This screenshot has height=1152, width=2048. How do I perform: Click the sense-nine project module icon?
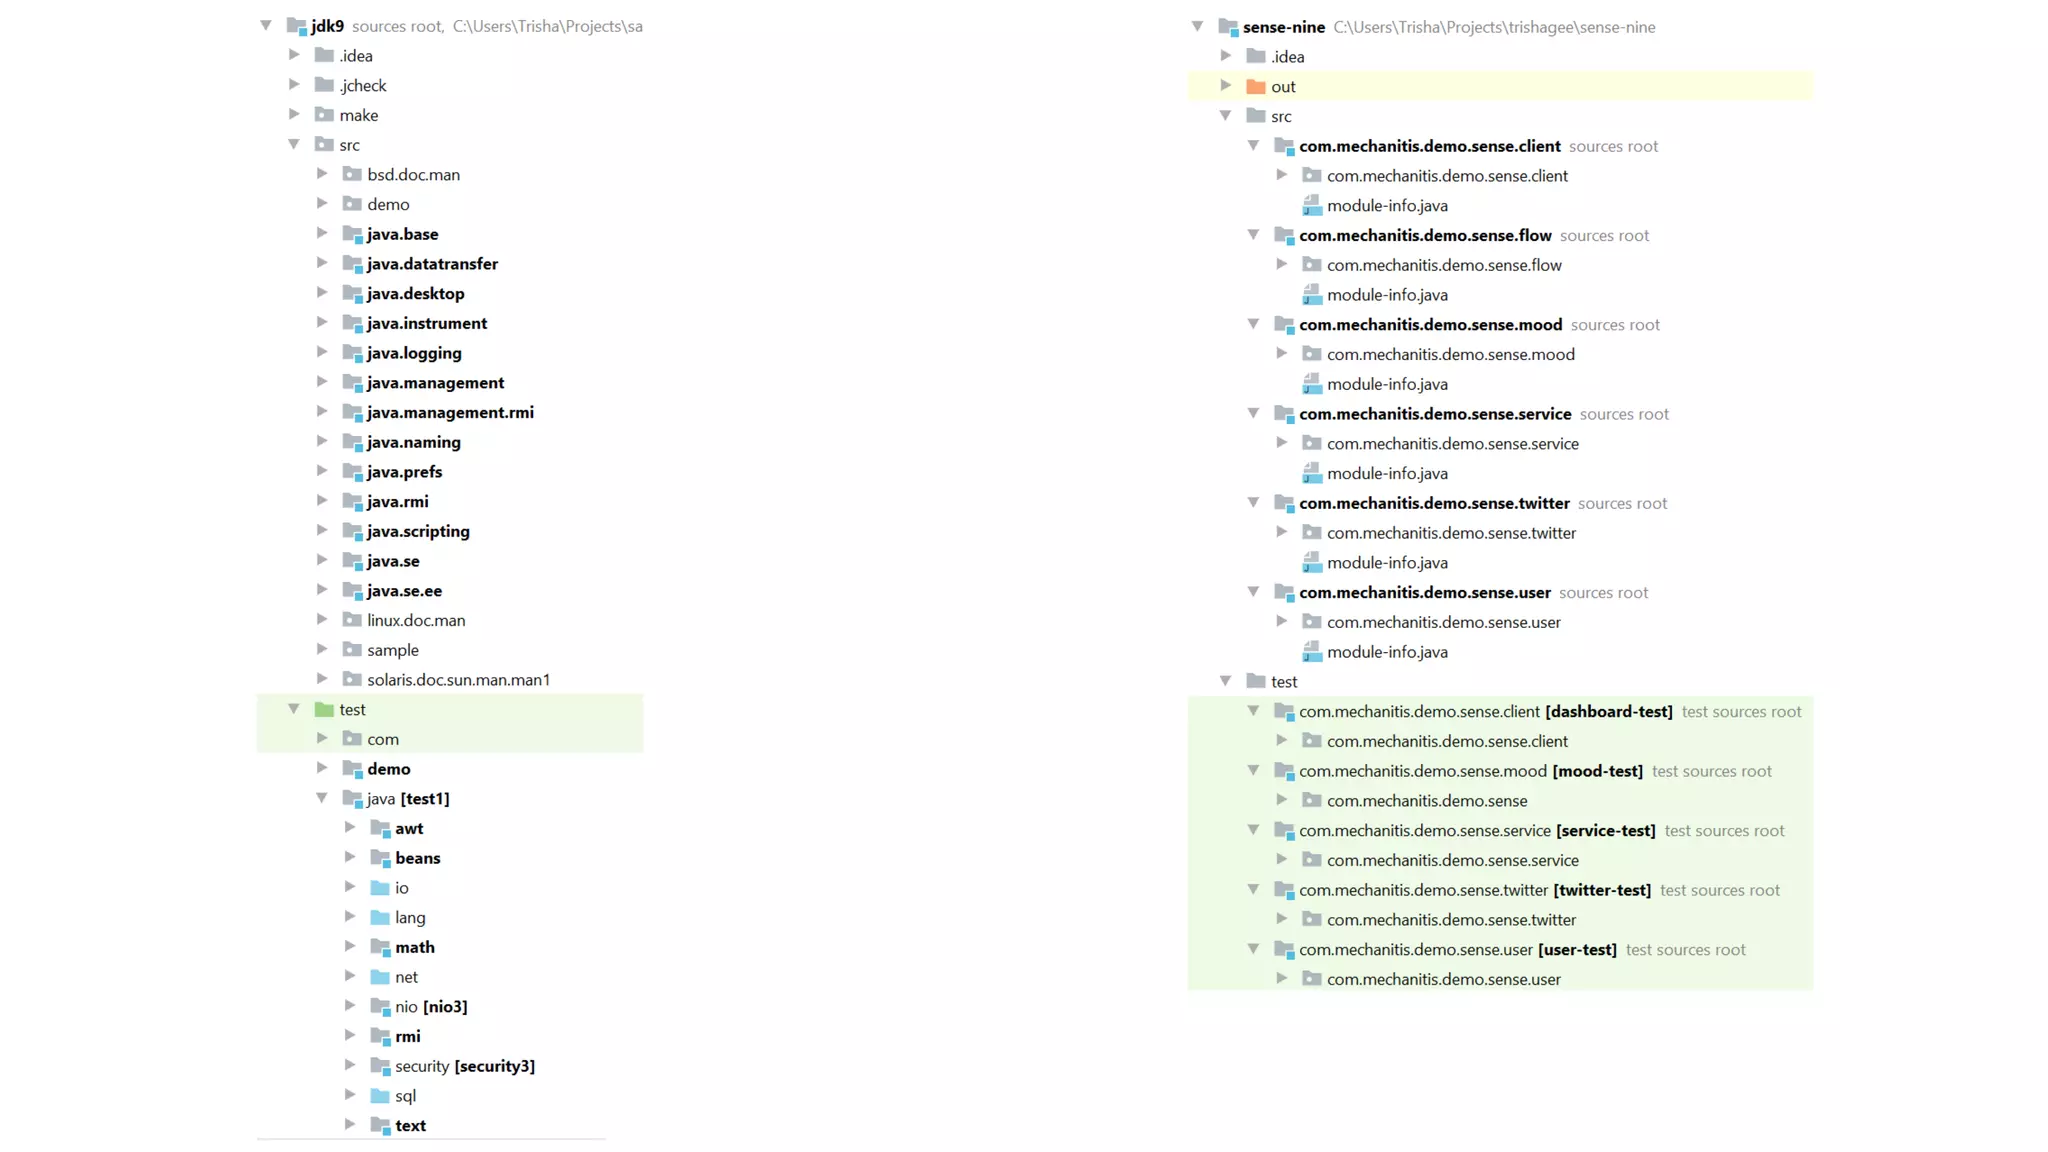1228,27
